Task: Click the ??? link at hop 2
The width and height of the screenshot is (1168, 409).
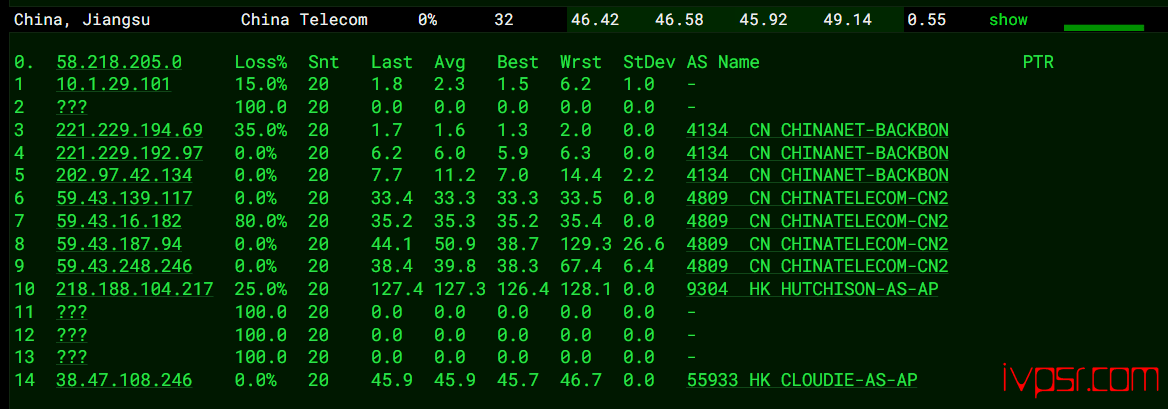Action: pos(72,107)
